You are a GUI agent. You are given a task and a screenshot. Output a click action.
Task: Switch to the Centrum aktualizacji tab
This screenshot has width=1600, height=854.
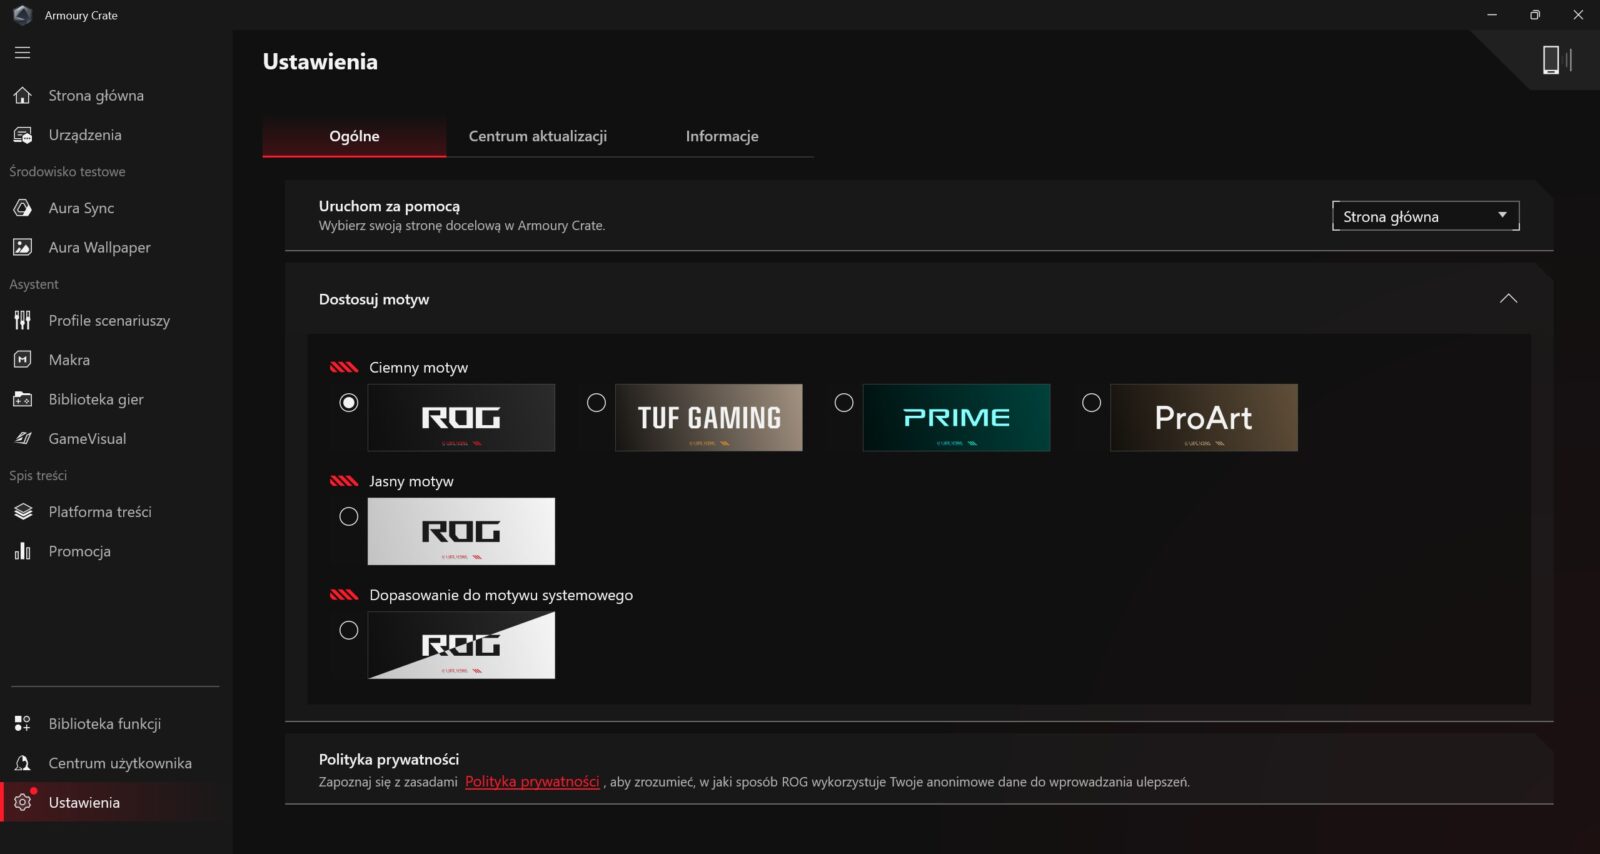pyautogui.click(x=538, y=136)
